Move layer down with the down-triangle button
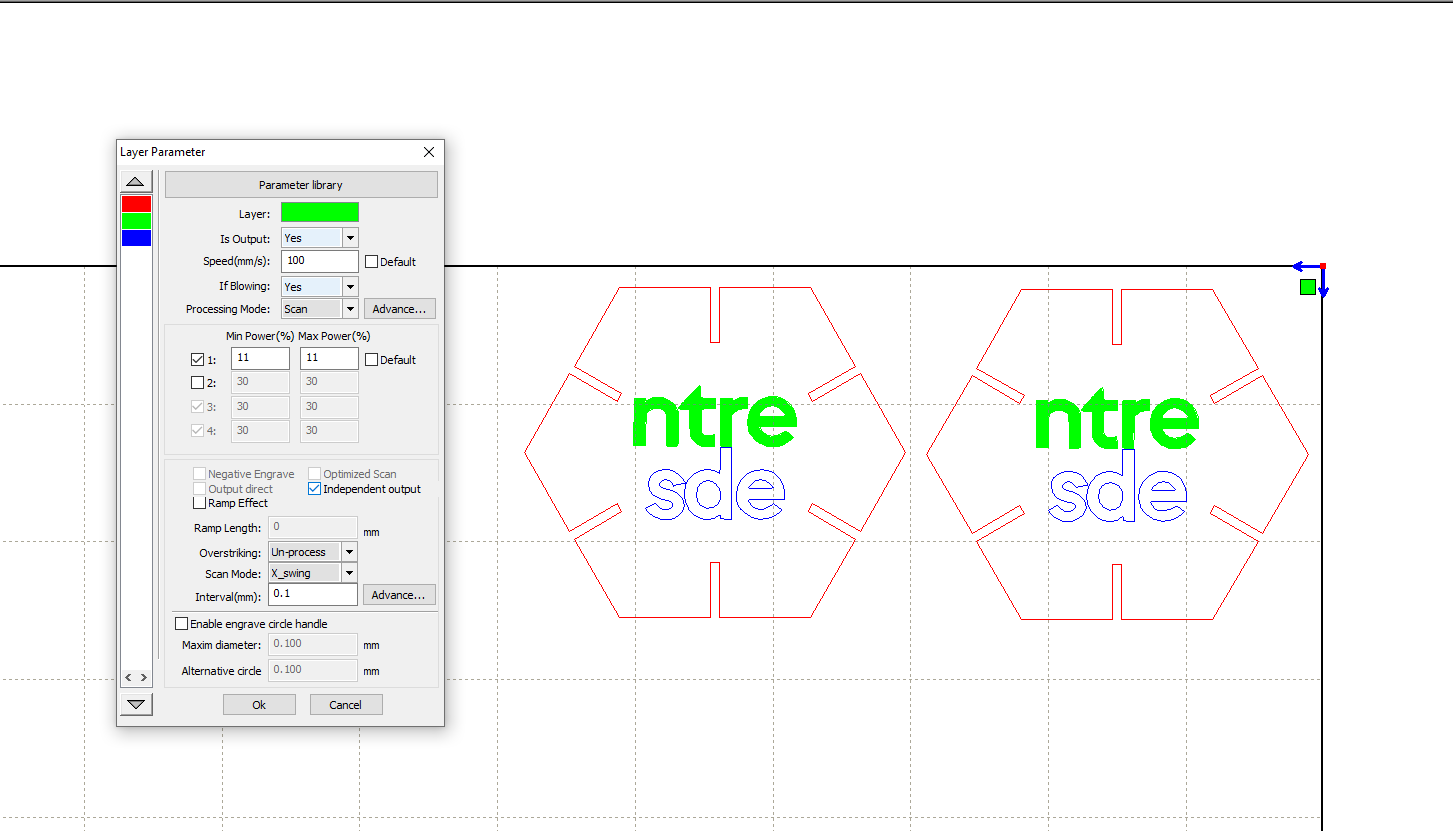The width and height of the screenshot is (1453, 831). tap(136, 704)
